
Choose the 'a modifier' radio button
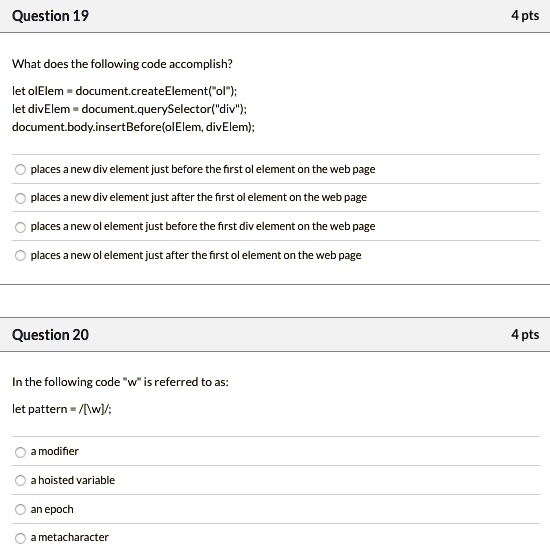pos(20,452)
